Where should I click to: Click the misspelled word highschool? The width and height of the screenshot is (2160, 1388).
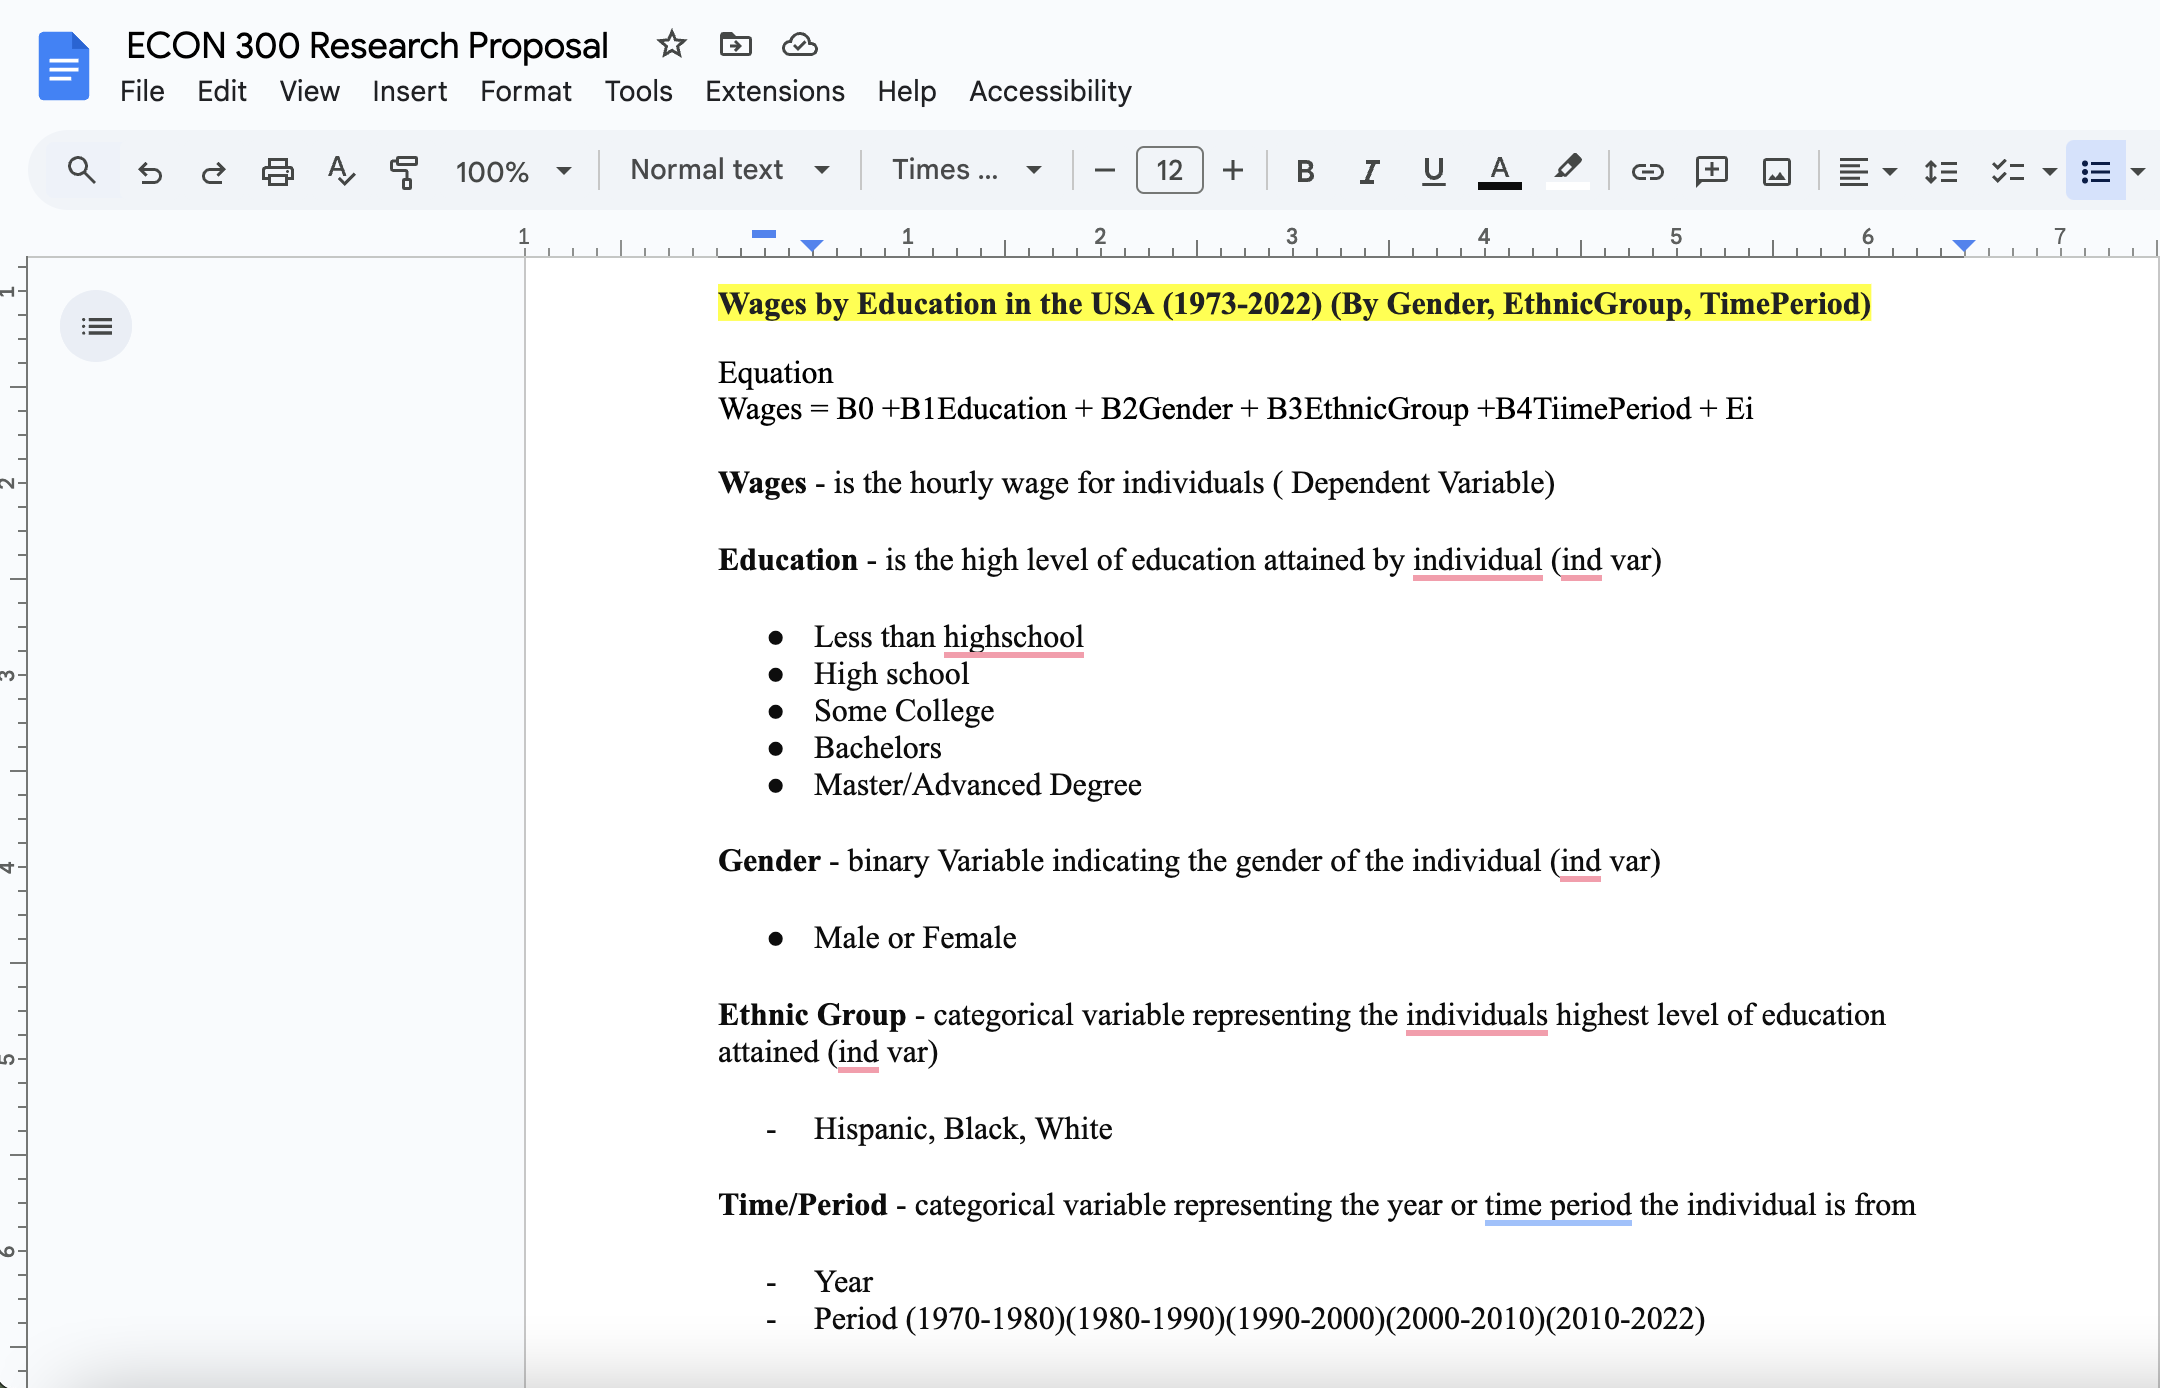tap(1013, 637)
